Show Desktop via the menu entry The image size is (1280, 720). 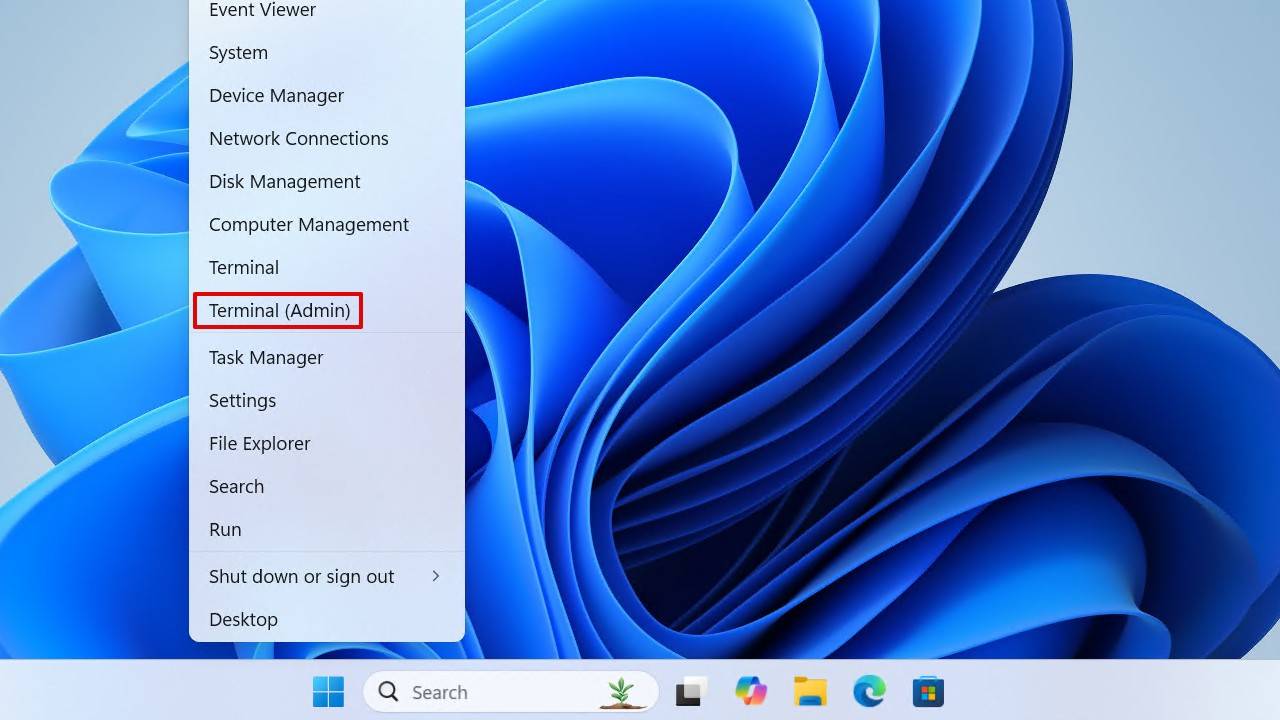pos(243,620)
